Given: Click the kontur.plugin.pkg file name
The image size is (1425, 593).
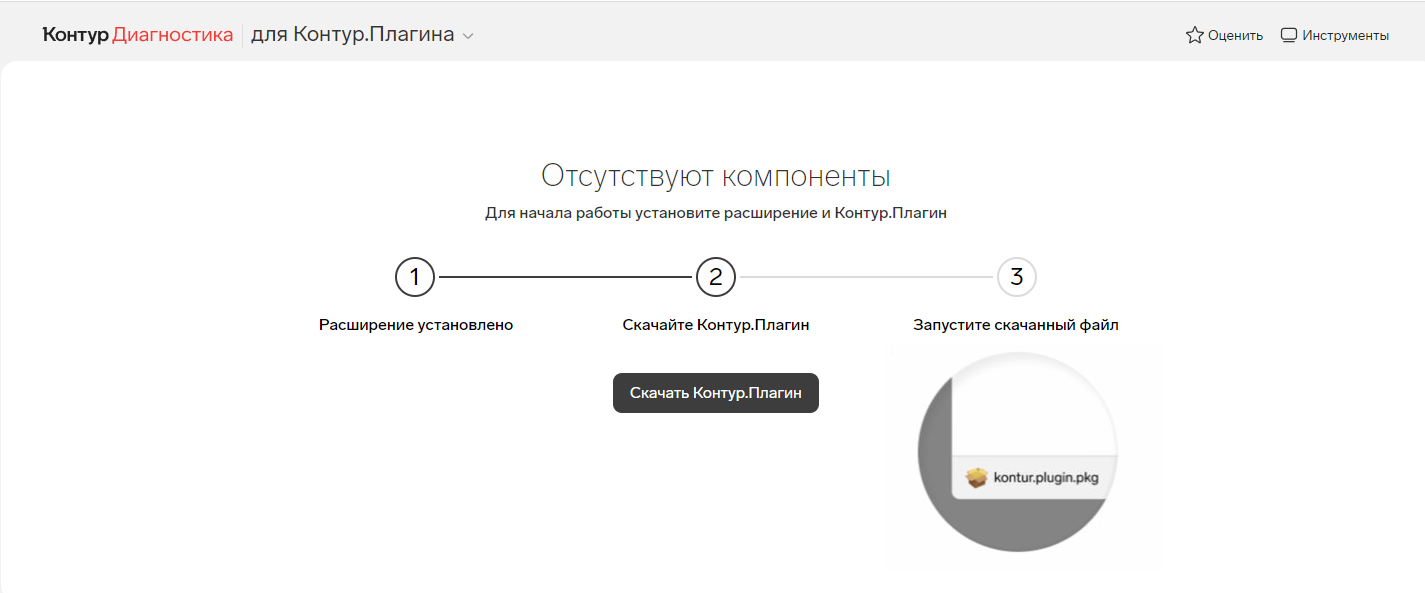Looking at the screenshot, I should (1046, 478).
